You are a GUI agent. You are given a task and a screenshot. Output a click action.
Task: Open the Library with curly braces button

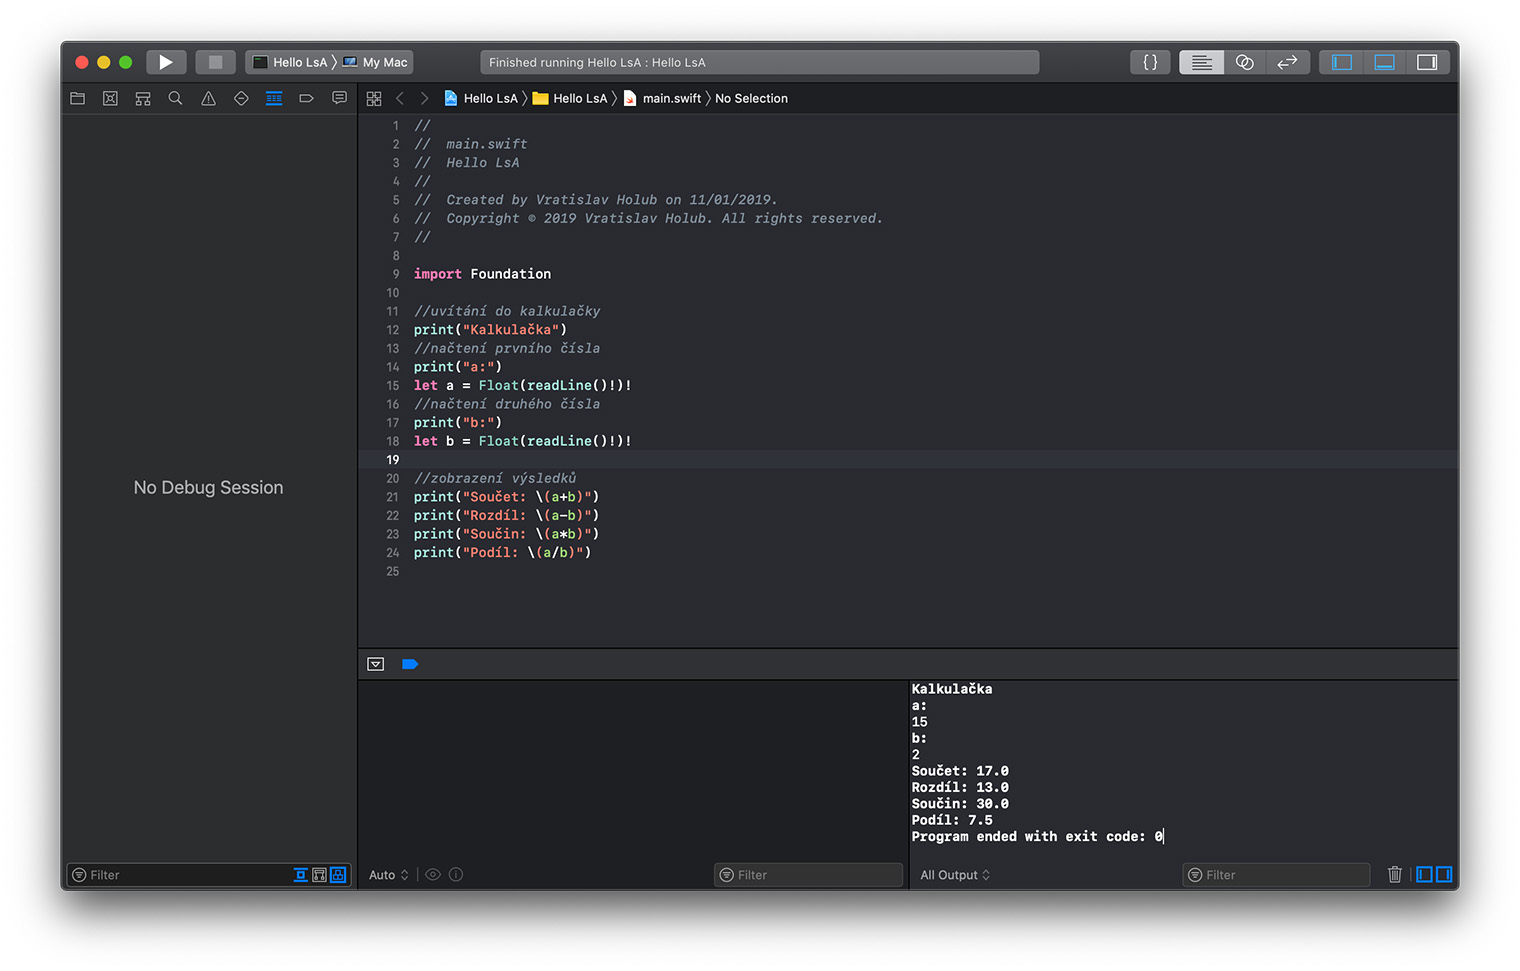coord(1150,62)
